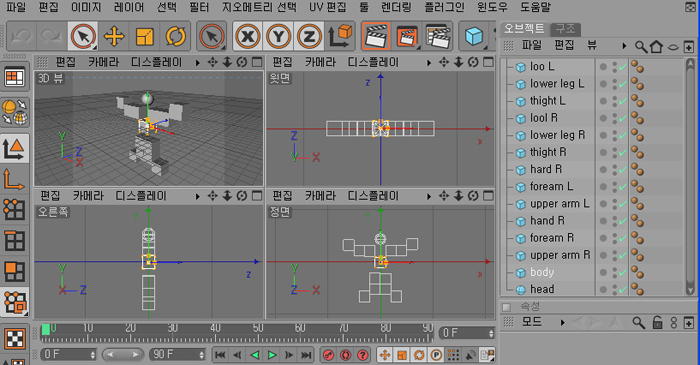Toggle green checkmark of foream L

623,187
